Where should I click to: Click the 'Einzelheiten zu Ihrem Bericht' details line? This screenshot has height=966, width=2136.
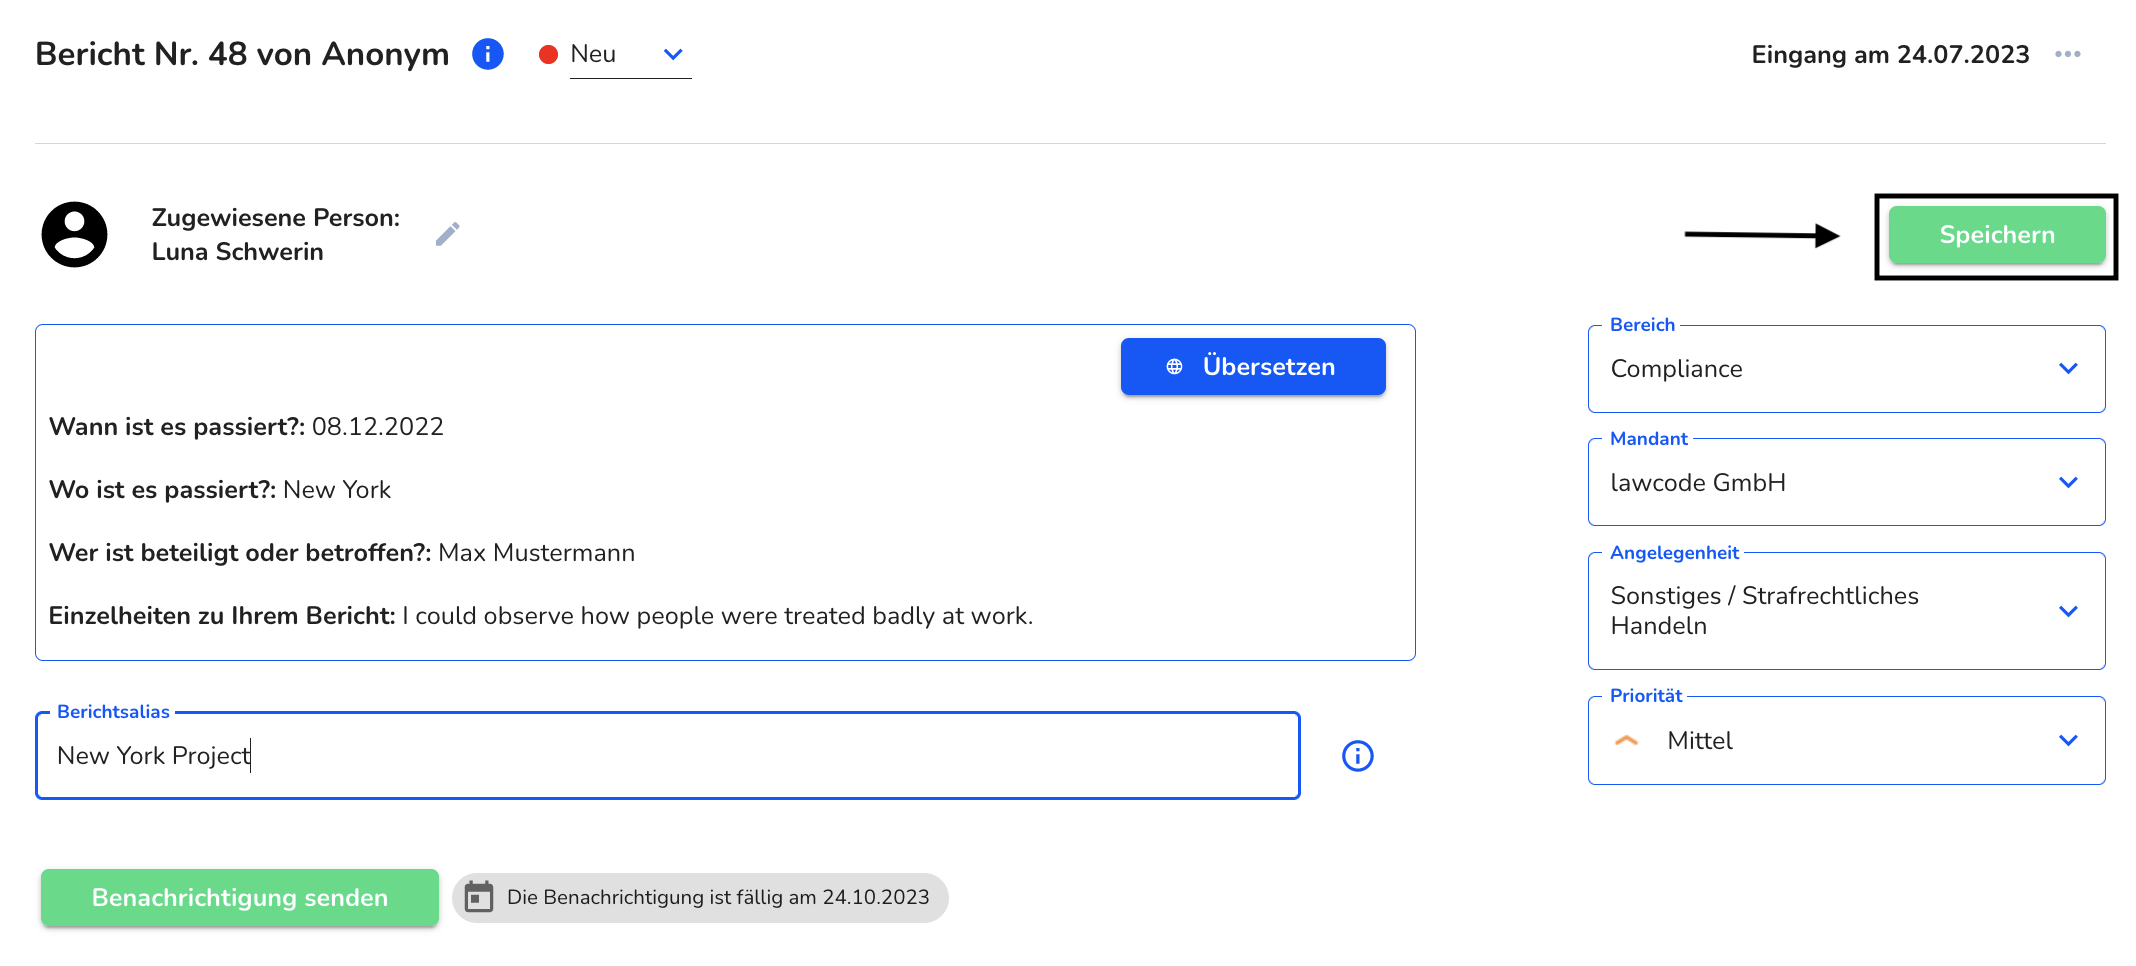coord(541,616)
